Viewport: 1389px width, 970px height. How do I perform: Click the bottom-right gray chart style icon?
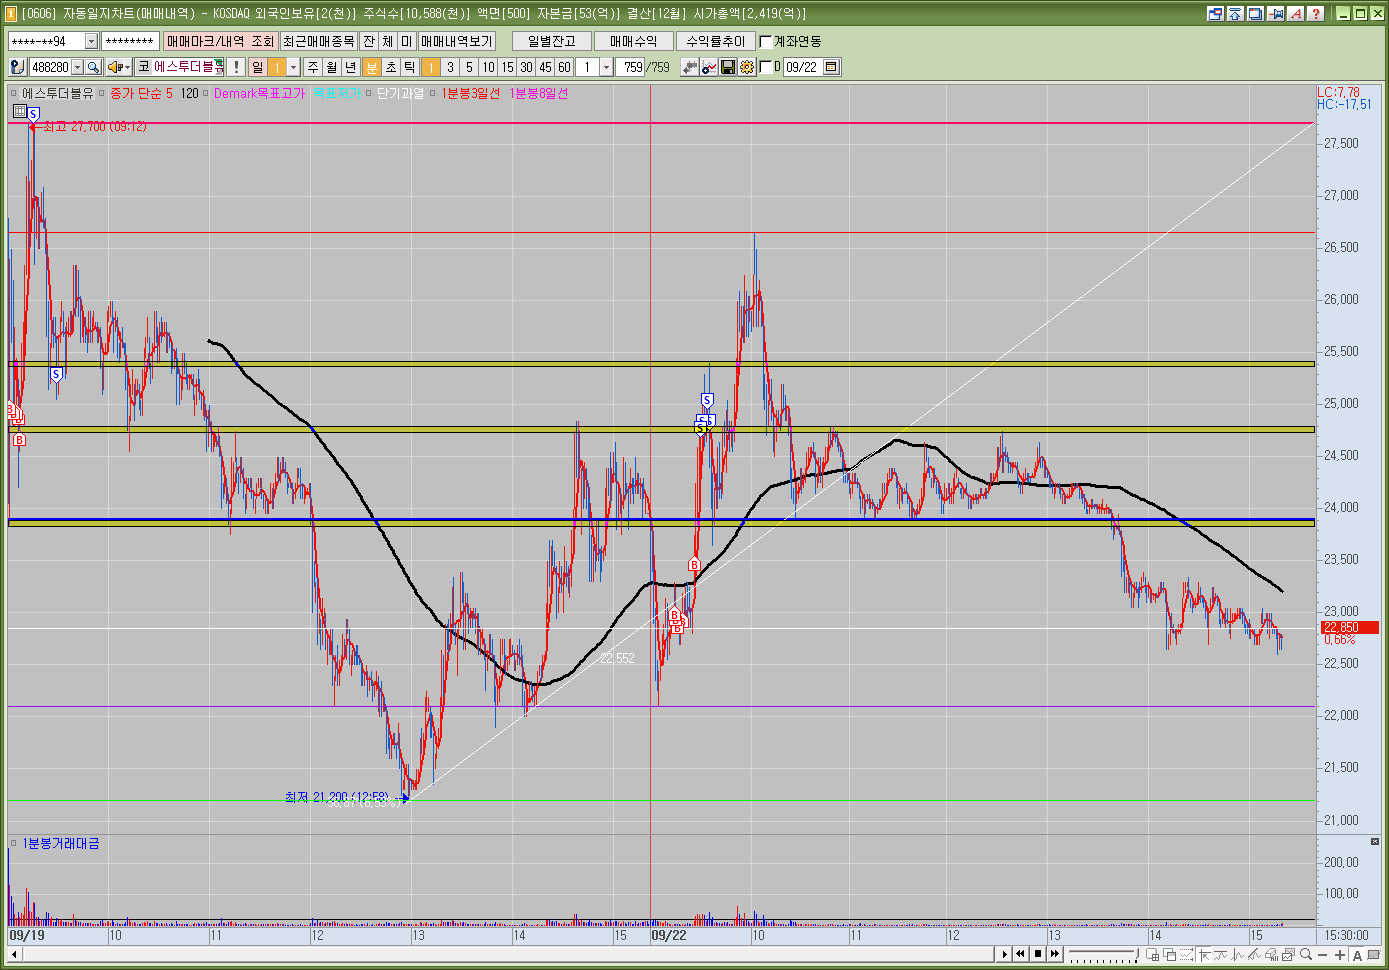tap(1374, 954)
